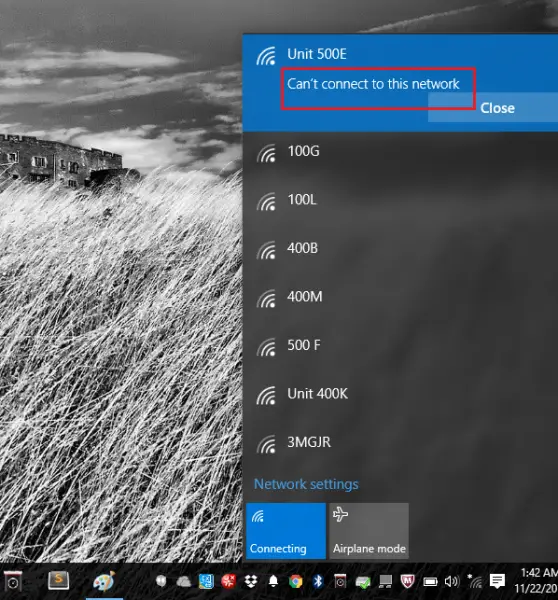Expand the 100G network entry

coord(400,152)
